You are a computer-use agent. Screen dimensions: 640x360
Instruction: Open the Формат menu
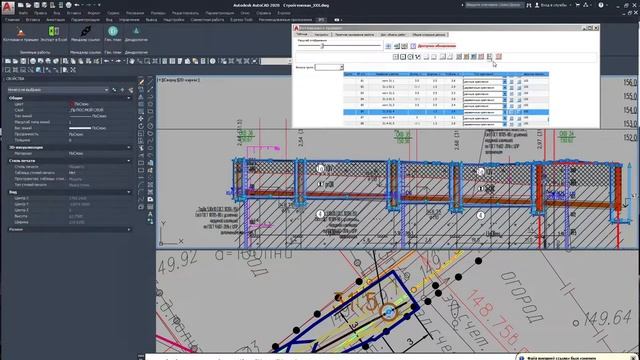94,13
